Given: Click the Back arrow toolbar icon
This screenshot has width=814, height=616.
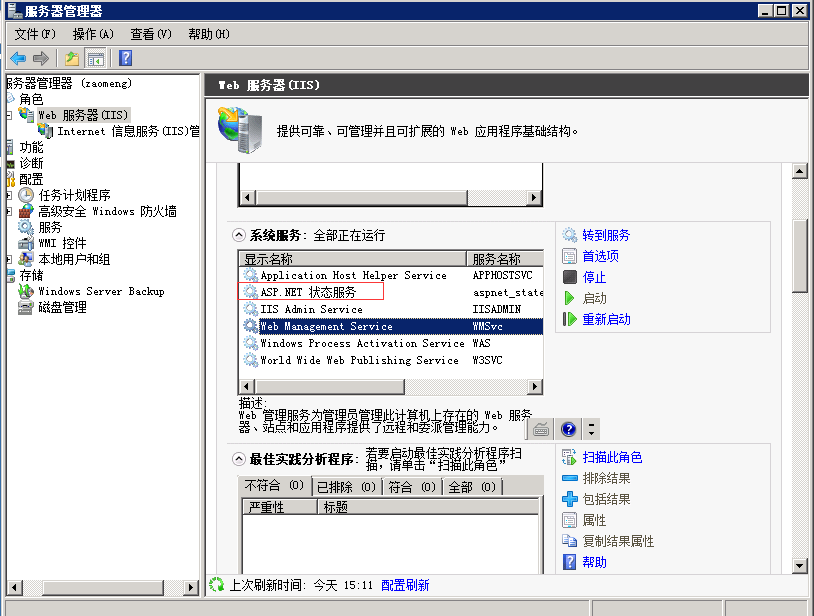Looking at the screenshot, I should tap(18, 58).
